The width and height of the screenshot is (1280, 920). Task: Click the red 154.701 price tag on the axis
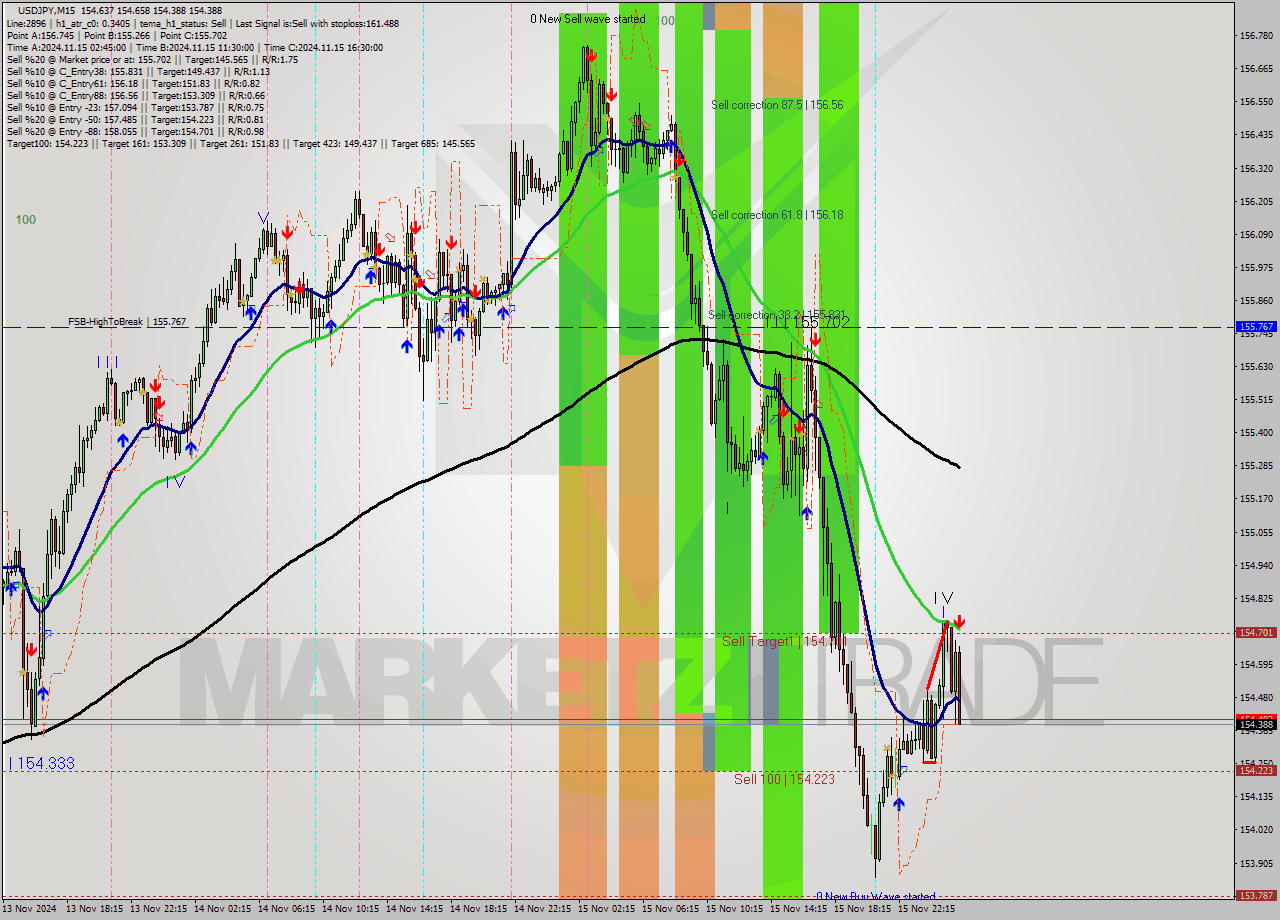(1256, 633)
